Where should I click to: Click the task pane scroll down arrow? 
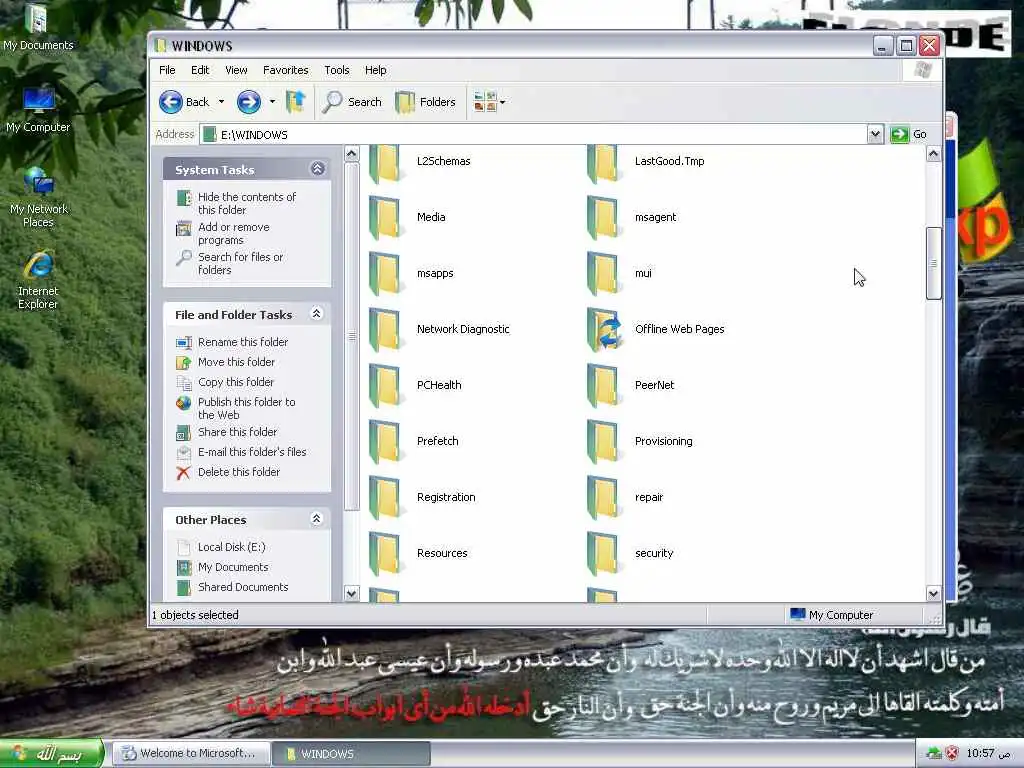click(351, 593)
